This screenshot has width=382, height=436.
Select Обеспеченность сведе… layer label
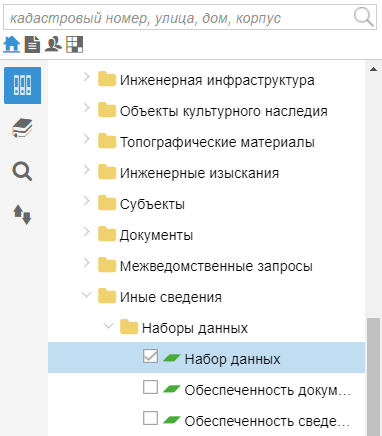click(x=267, y=421)
